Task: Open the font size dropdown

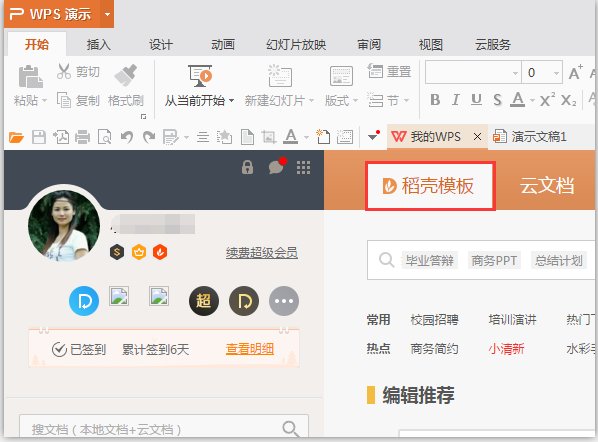Action: 556,73
